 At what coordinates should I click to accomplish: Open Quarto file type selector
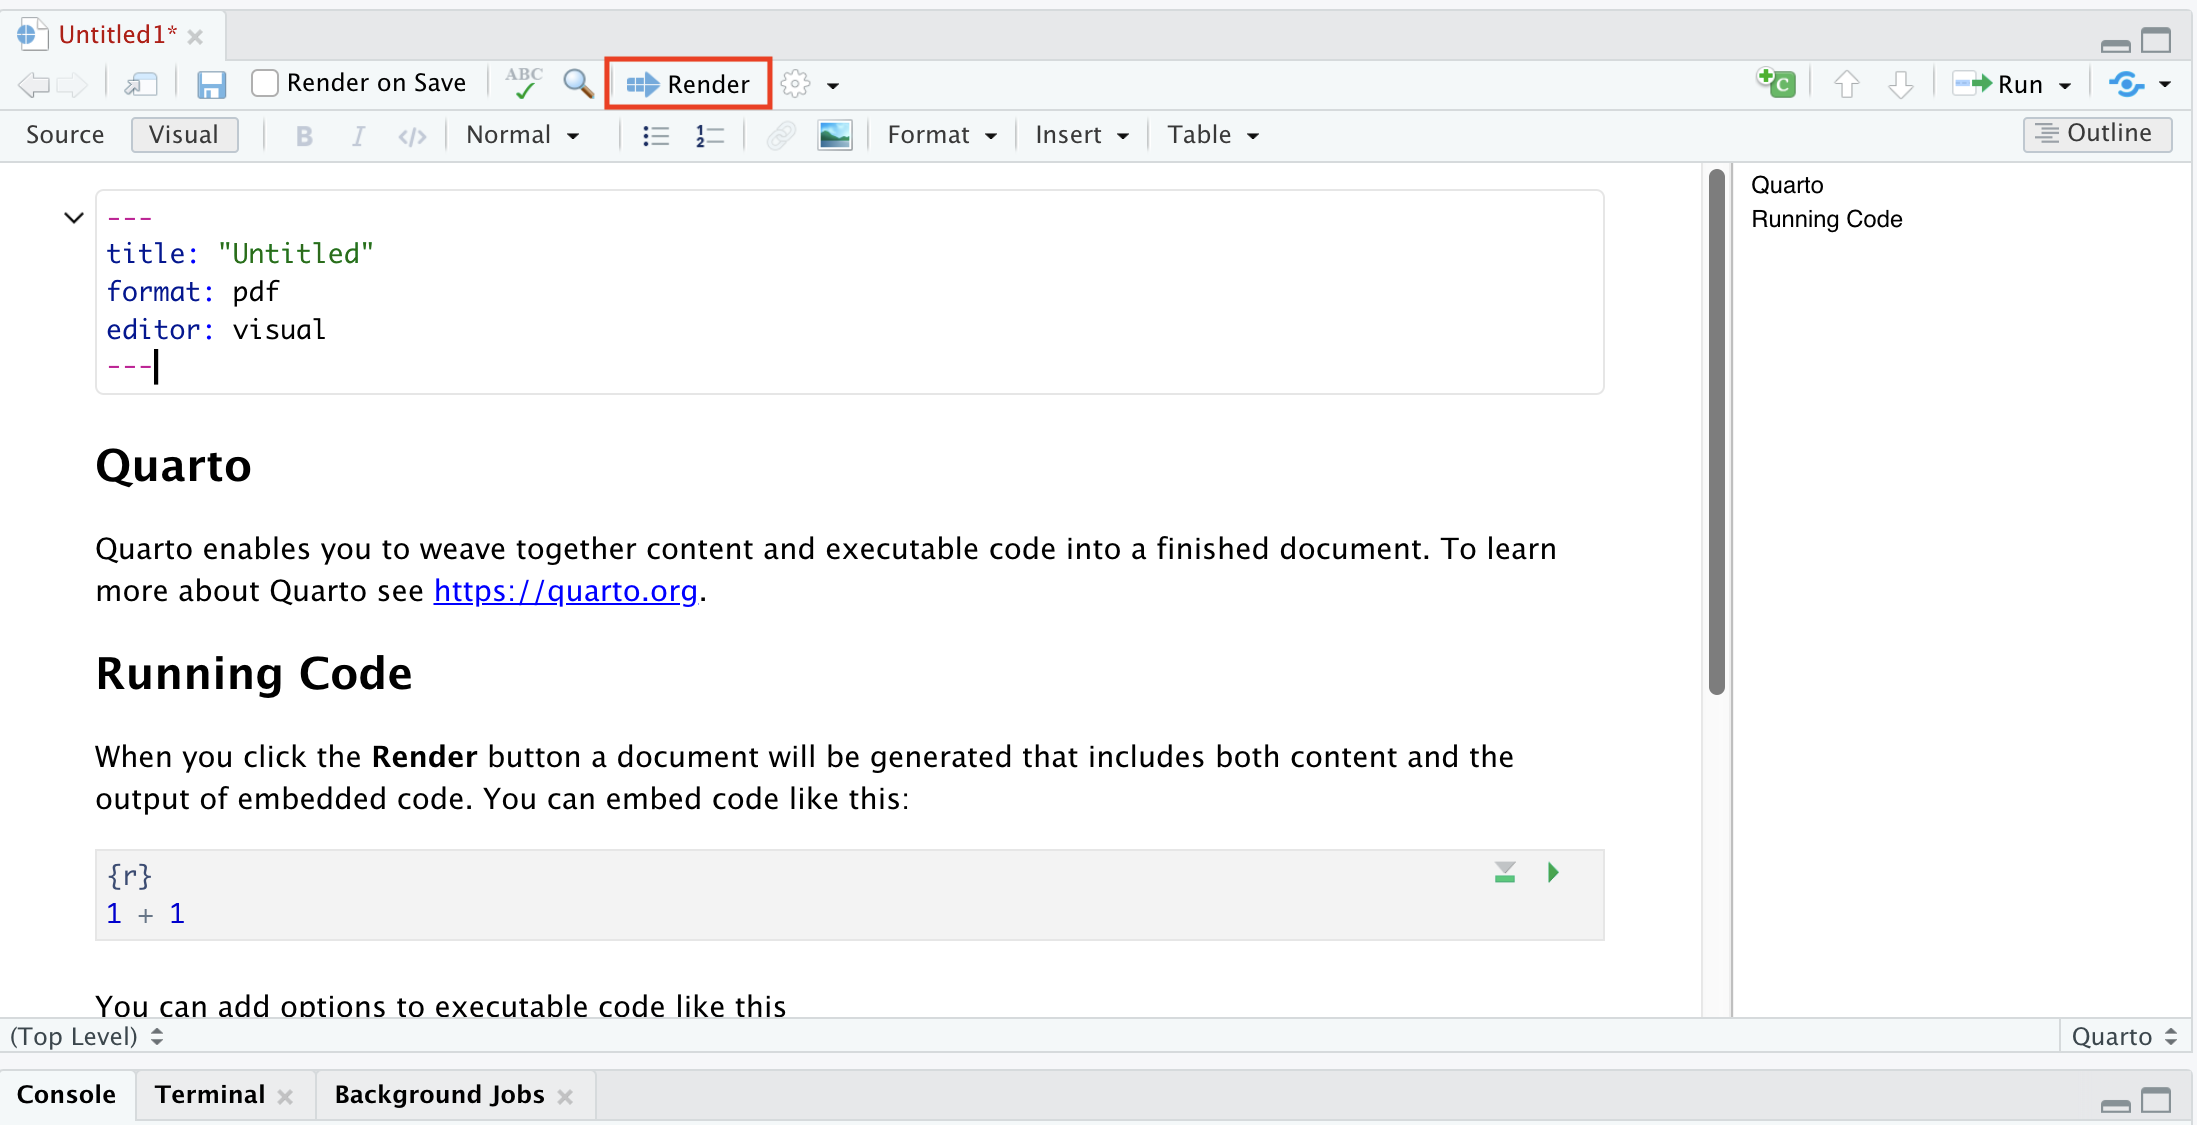pos(2124,1037)
